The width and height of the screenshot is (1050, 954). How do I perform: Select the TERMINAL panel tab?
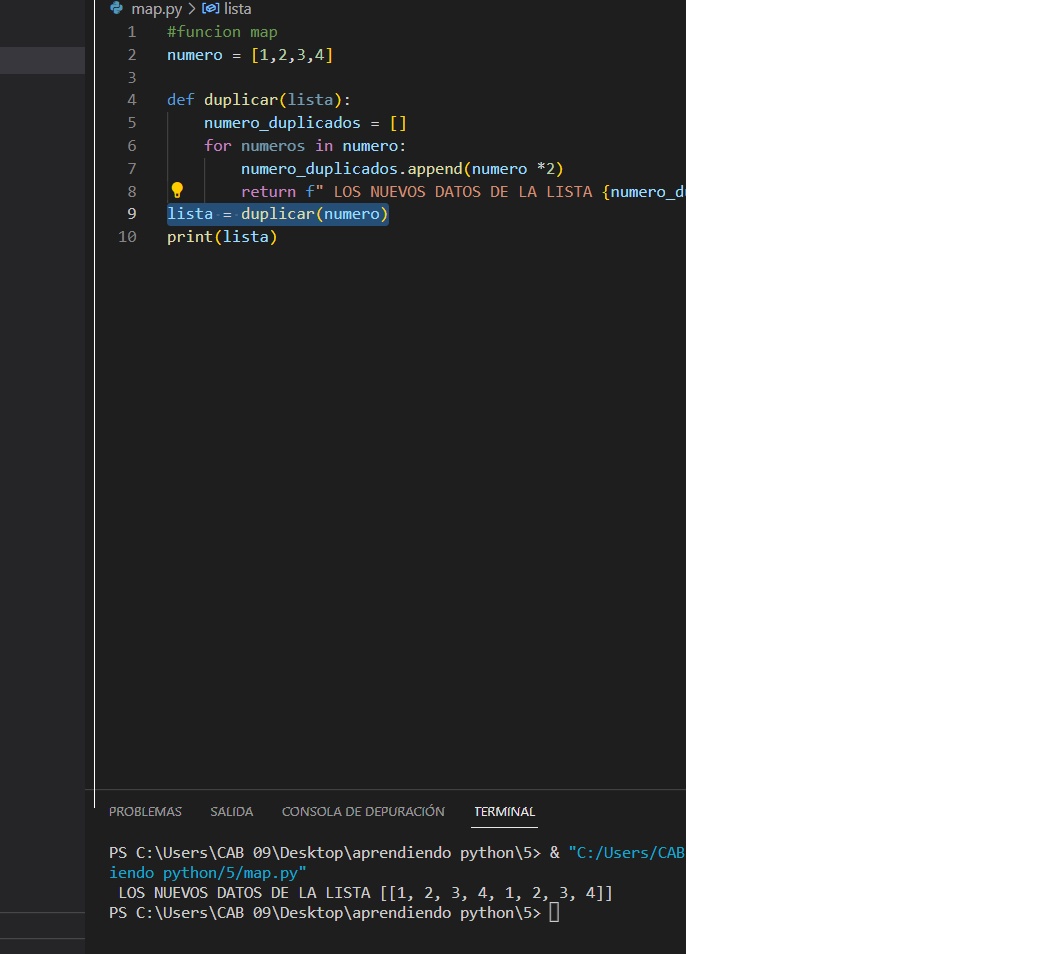point(504,811)
